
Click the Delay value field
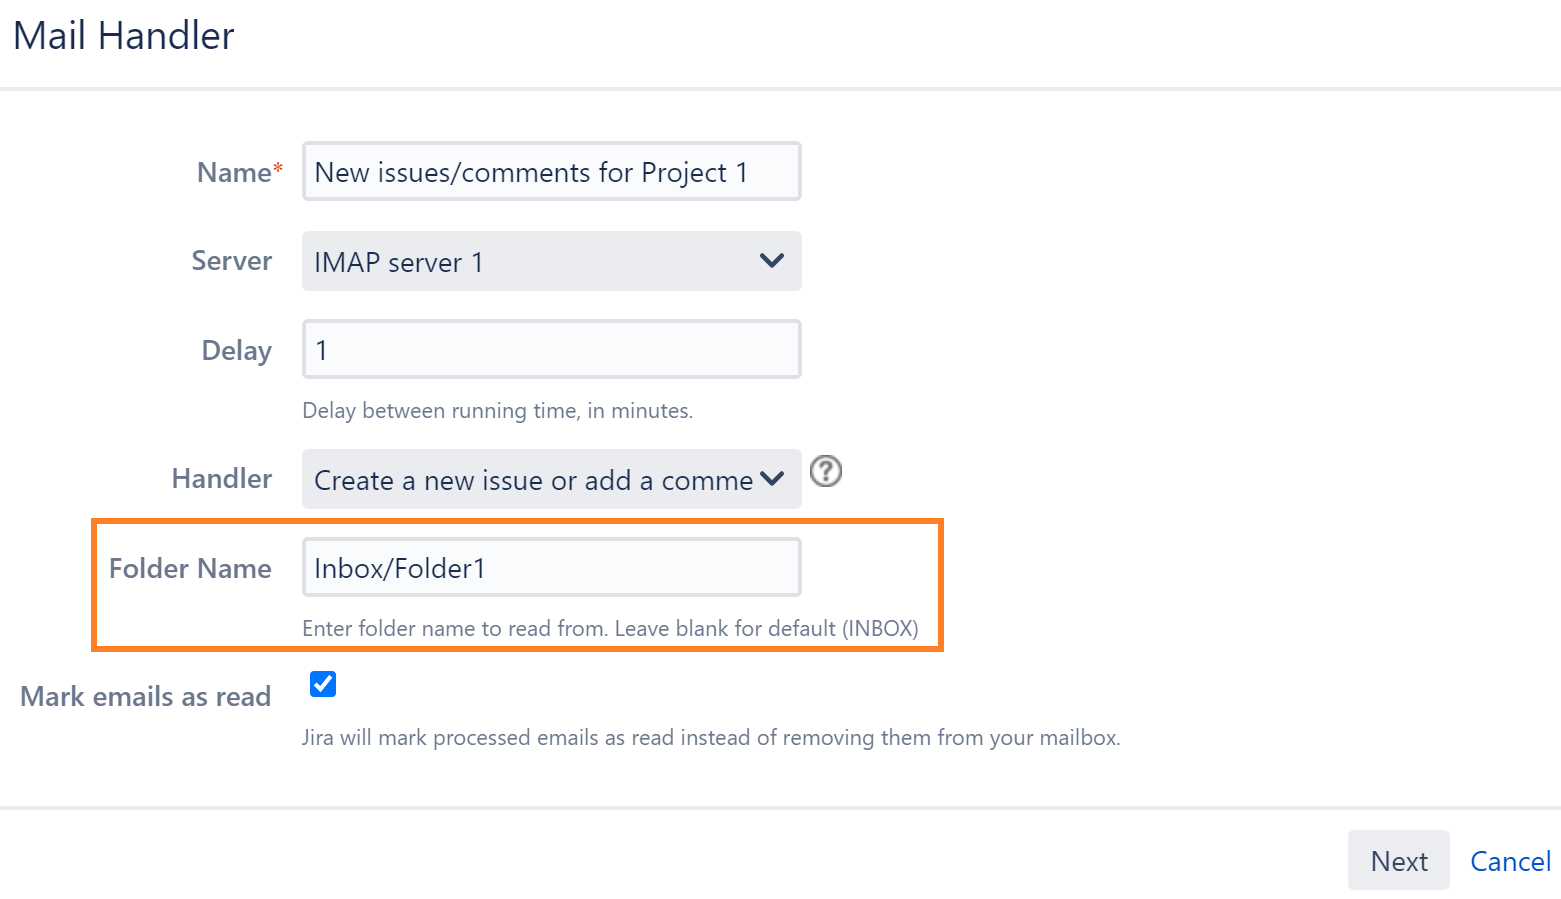551,349
